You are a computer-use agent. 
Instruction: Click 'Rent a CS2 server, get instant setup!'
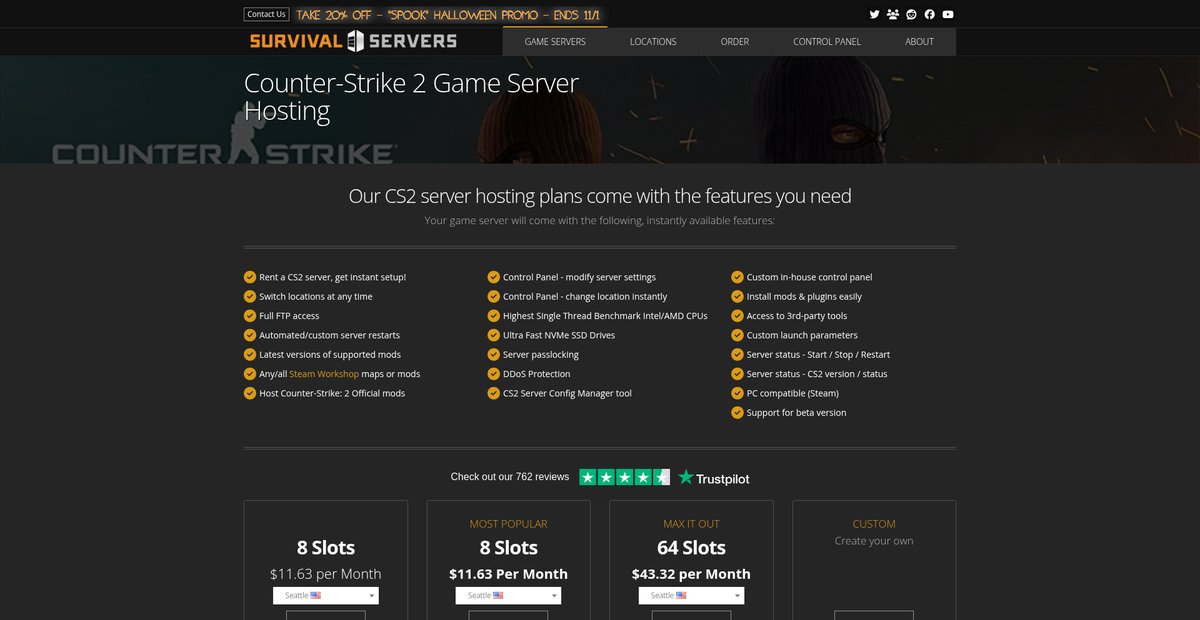pyautogui.click(x=332, y=277)
